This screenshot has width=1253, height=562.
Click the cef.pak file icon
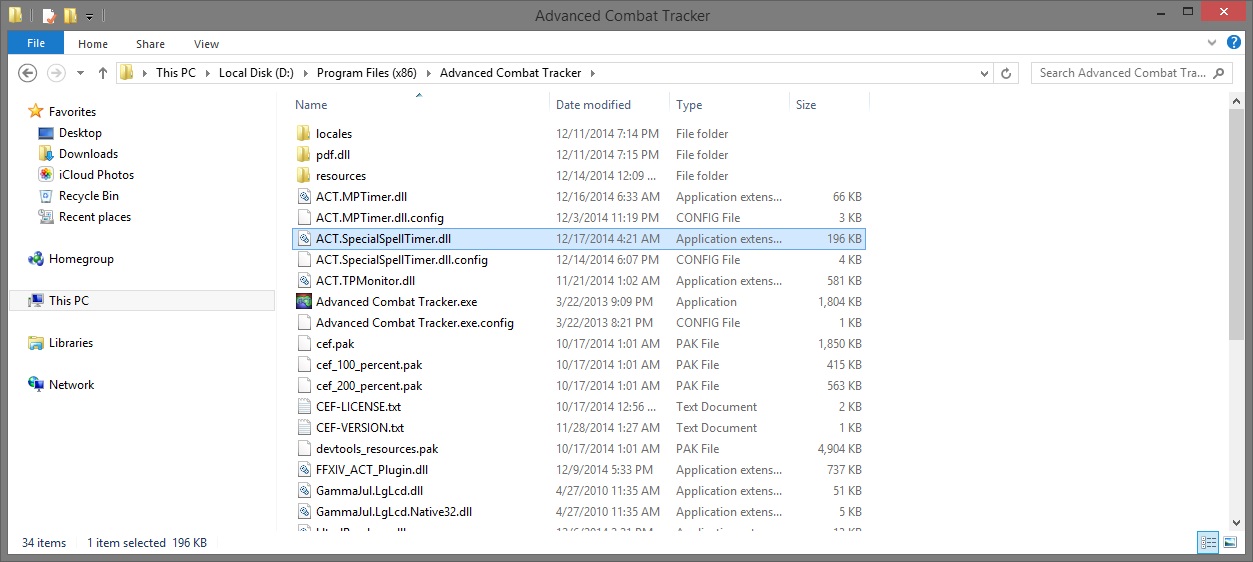click(x=305, y=344)
